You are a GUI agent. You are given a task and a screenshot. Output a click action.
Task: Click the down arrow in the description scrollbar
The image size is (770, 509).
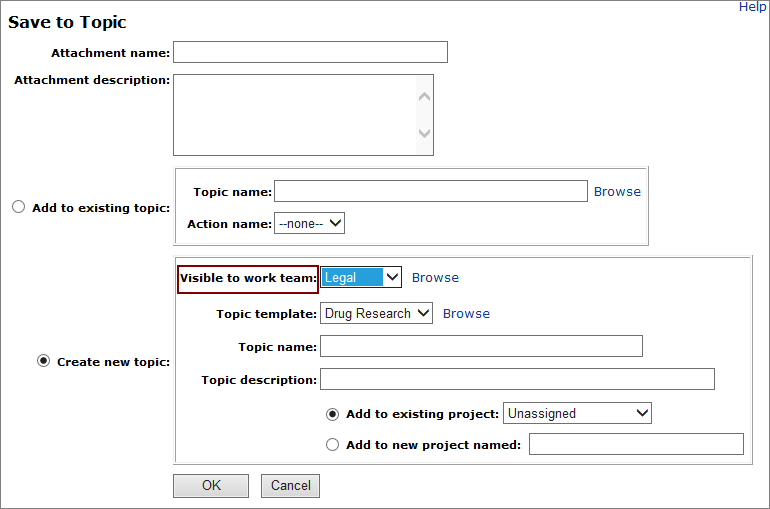(424, 133)
